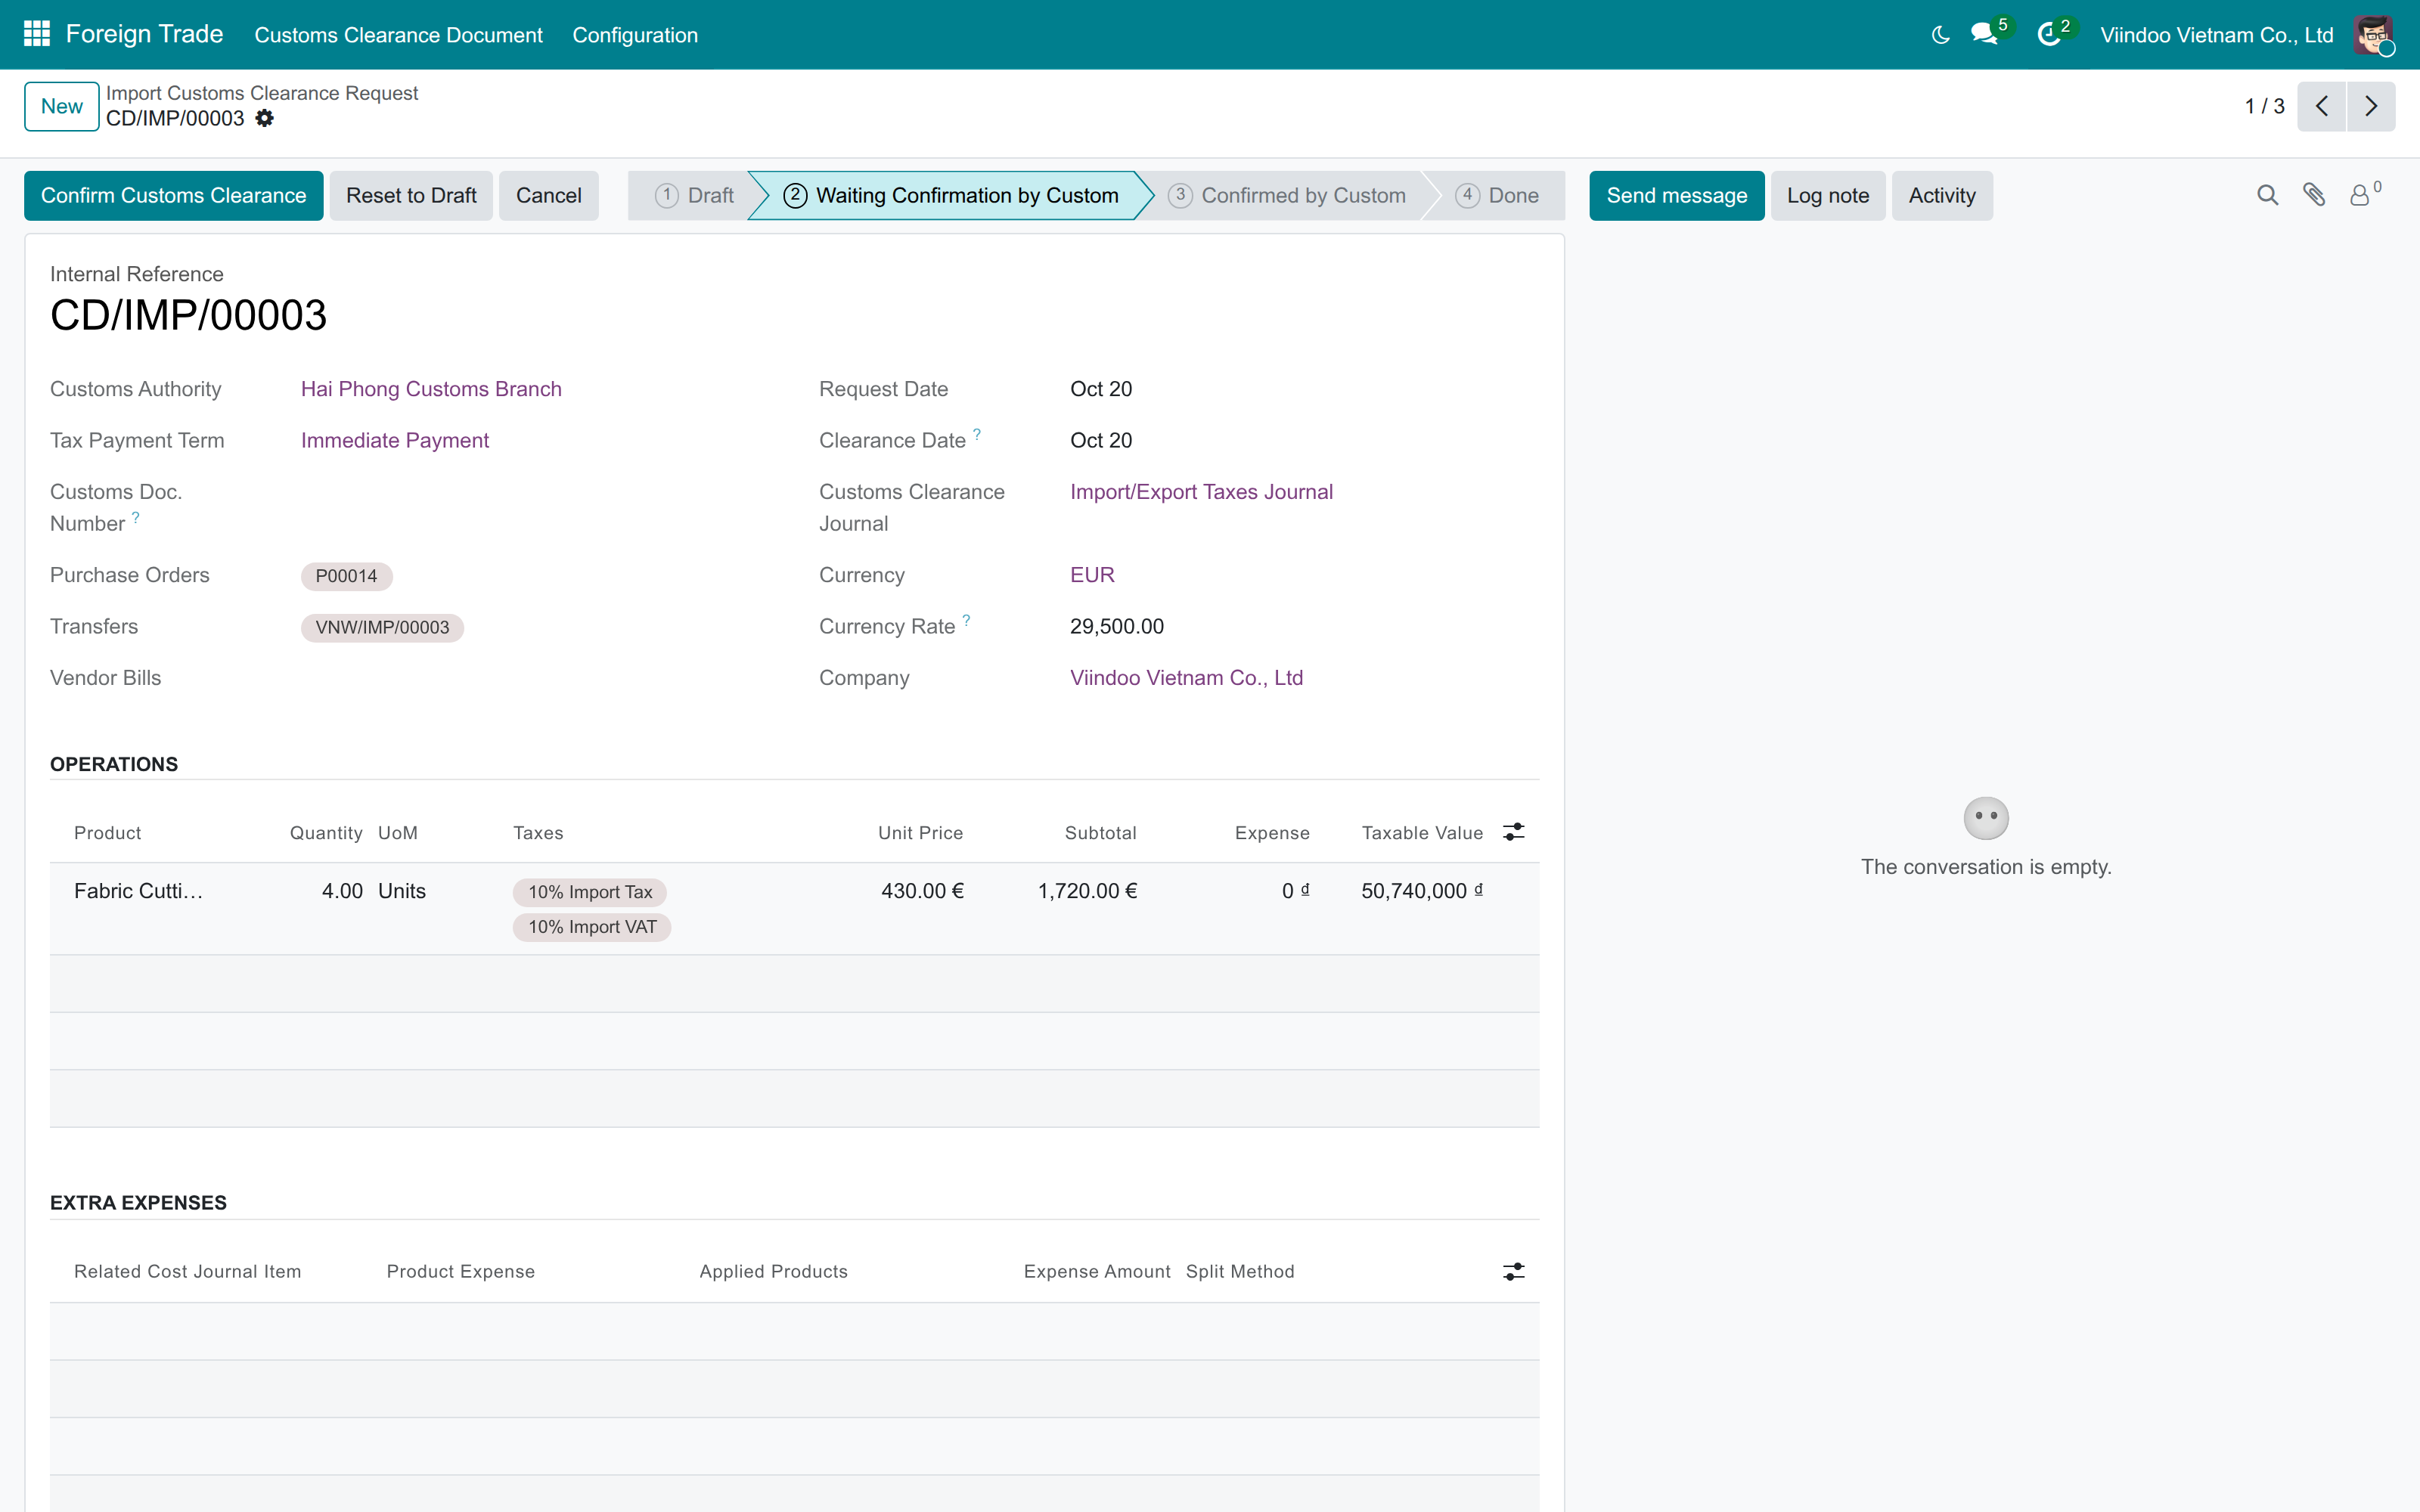2420x1512 pixels.
Task: Adjust Operations table column settings icon
Action: [1513, 832]
